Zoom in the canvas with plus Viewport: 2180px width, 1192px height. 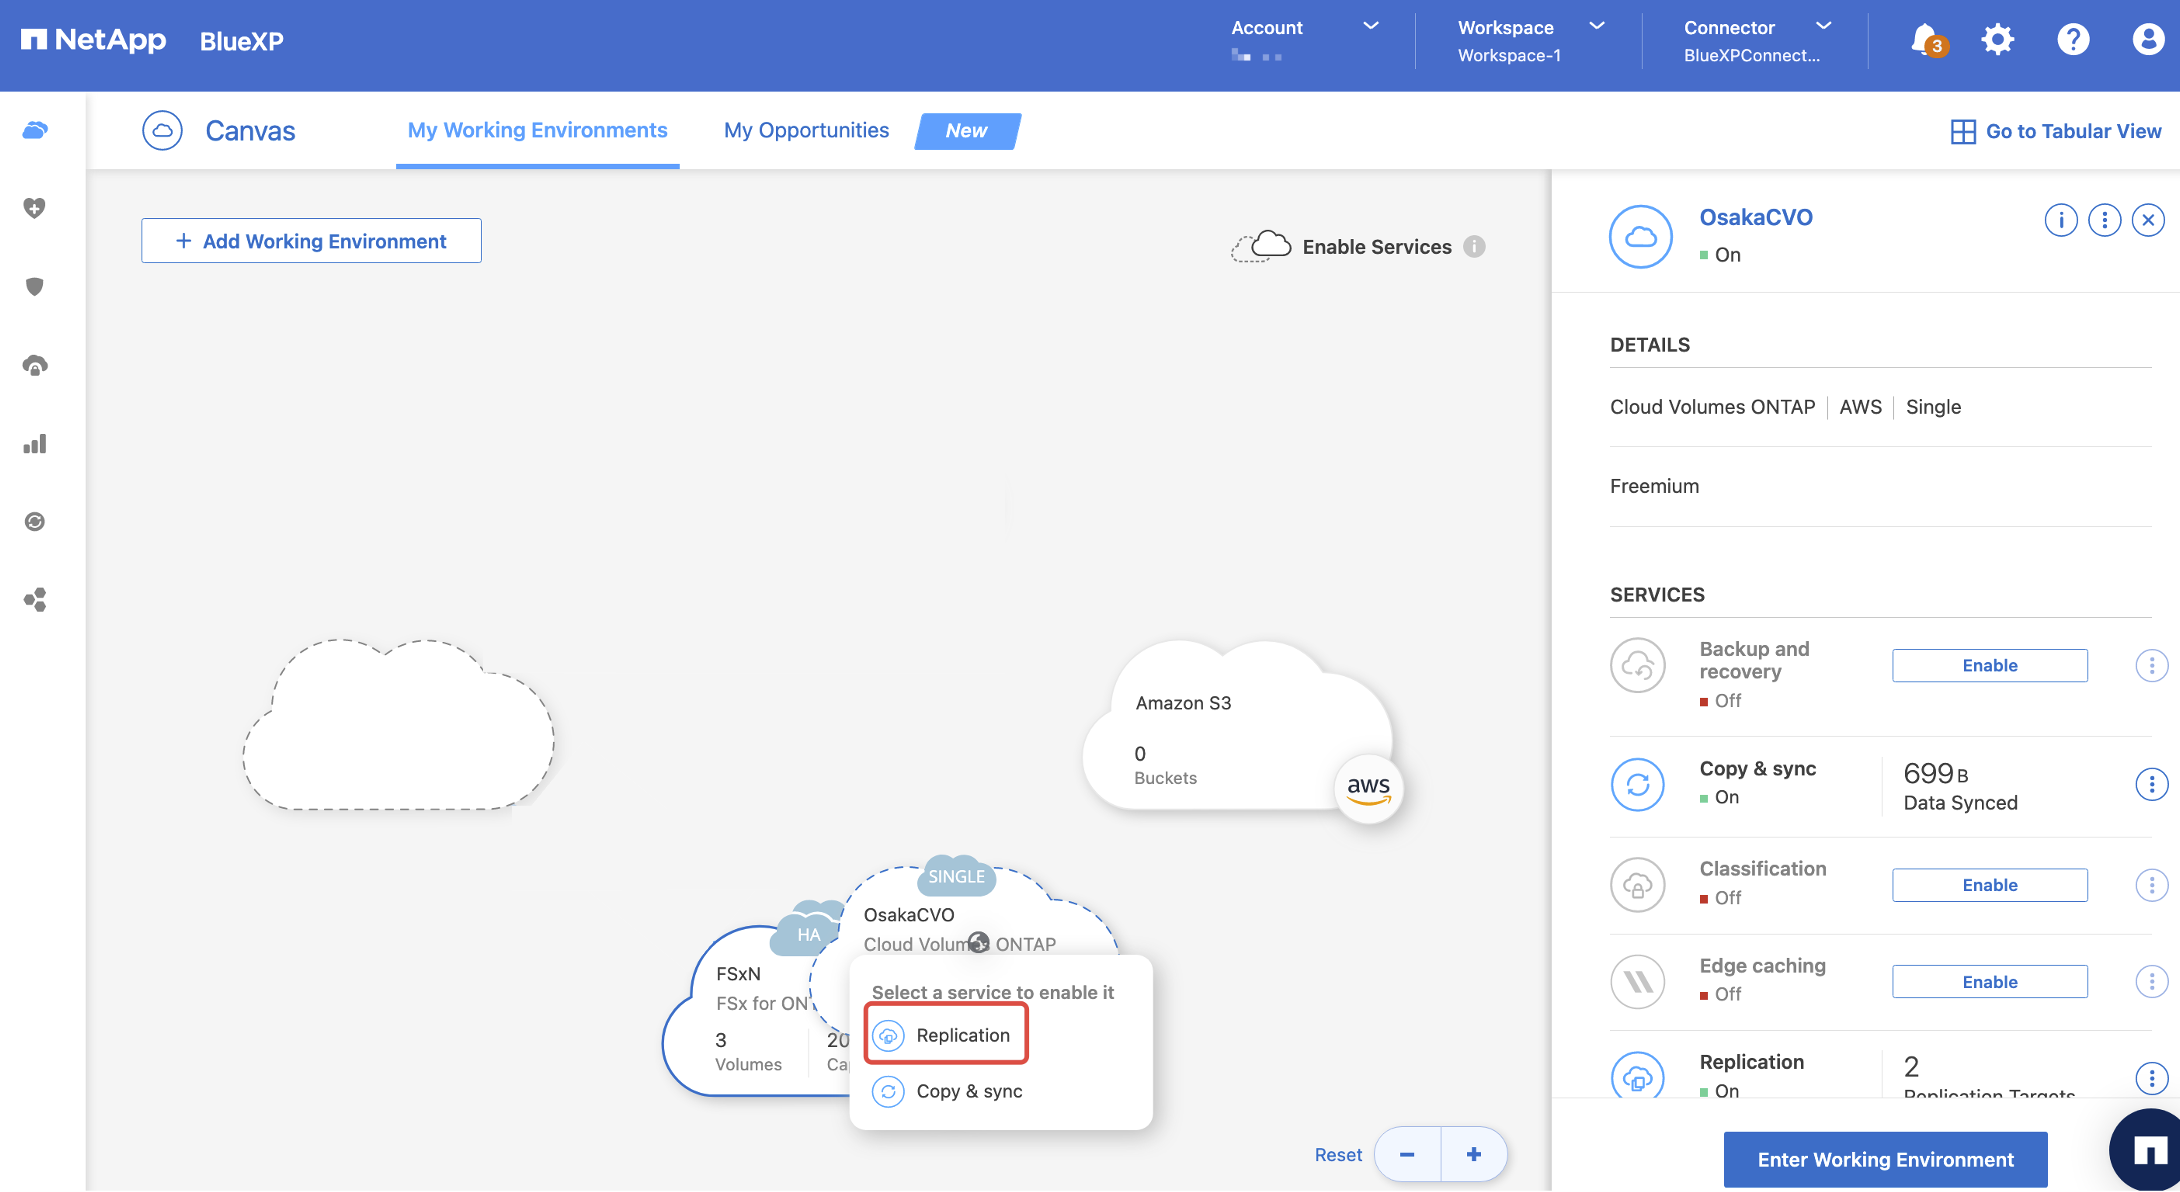1474,1154
